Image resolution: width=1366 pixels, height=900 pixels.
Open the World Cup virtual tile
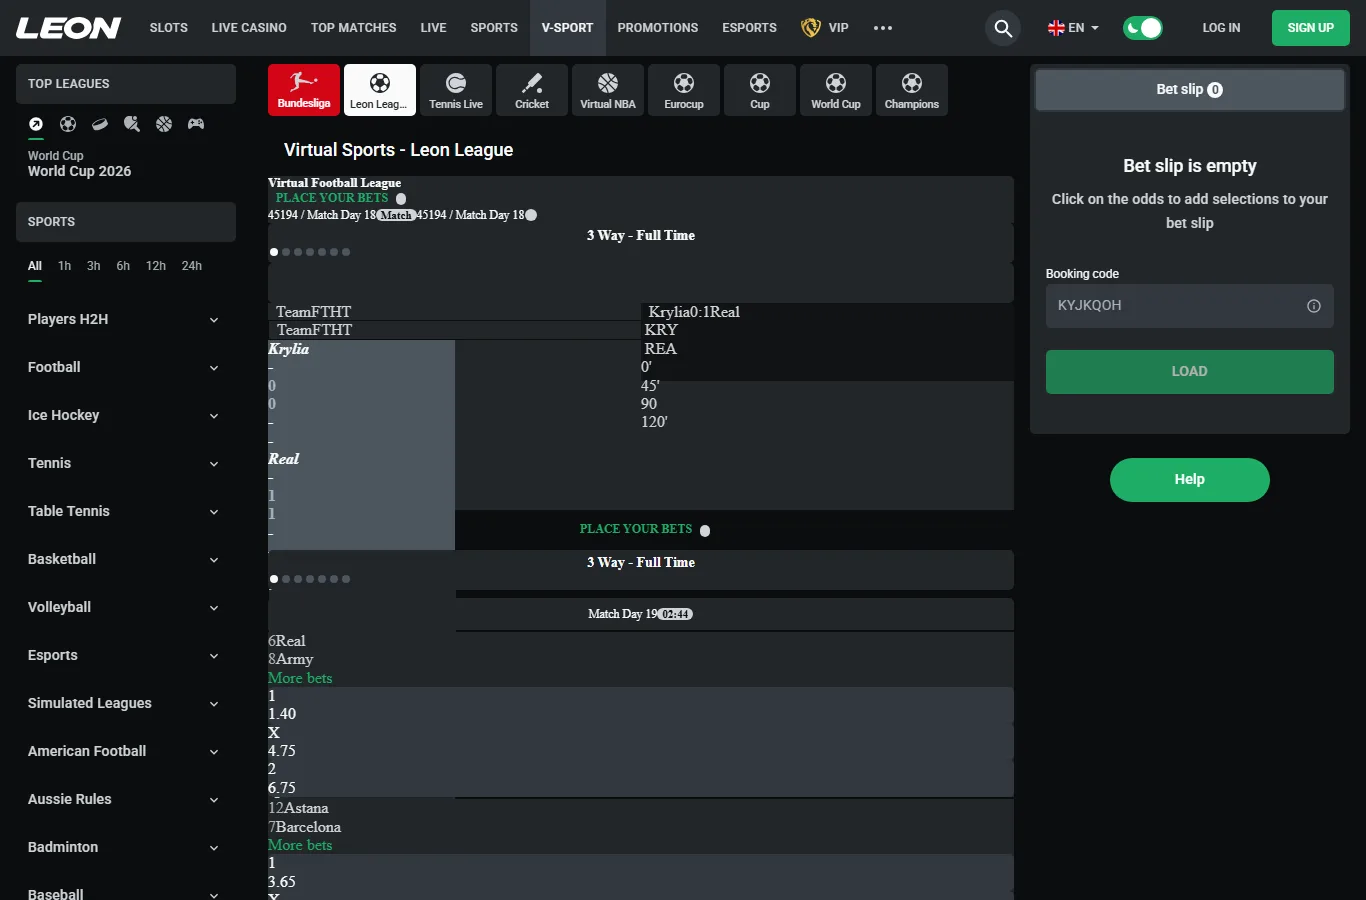(836, 90)
